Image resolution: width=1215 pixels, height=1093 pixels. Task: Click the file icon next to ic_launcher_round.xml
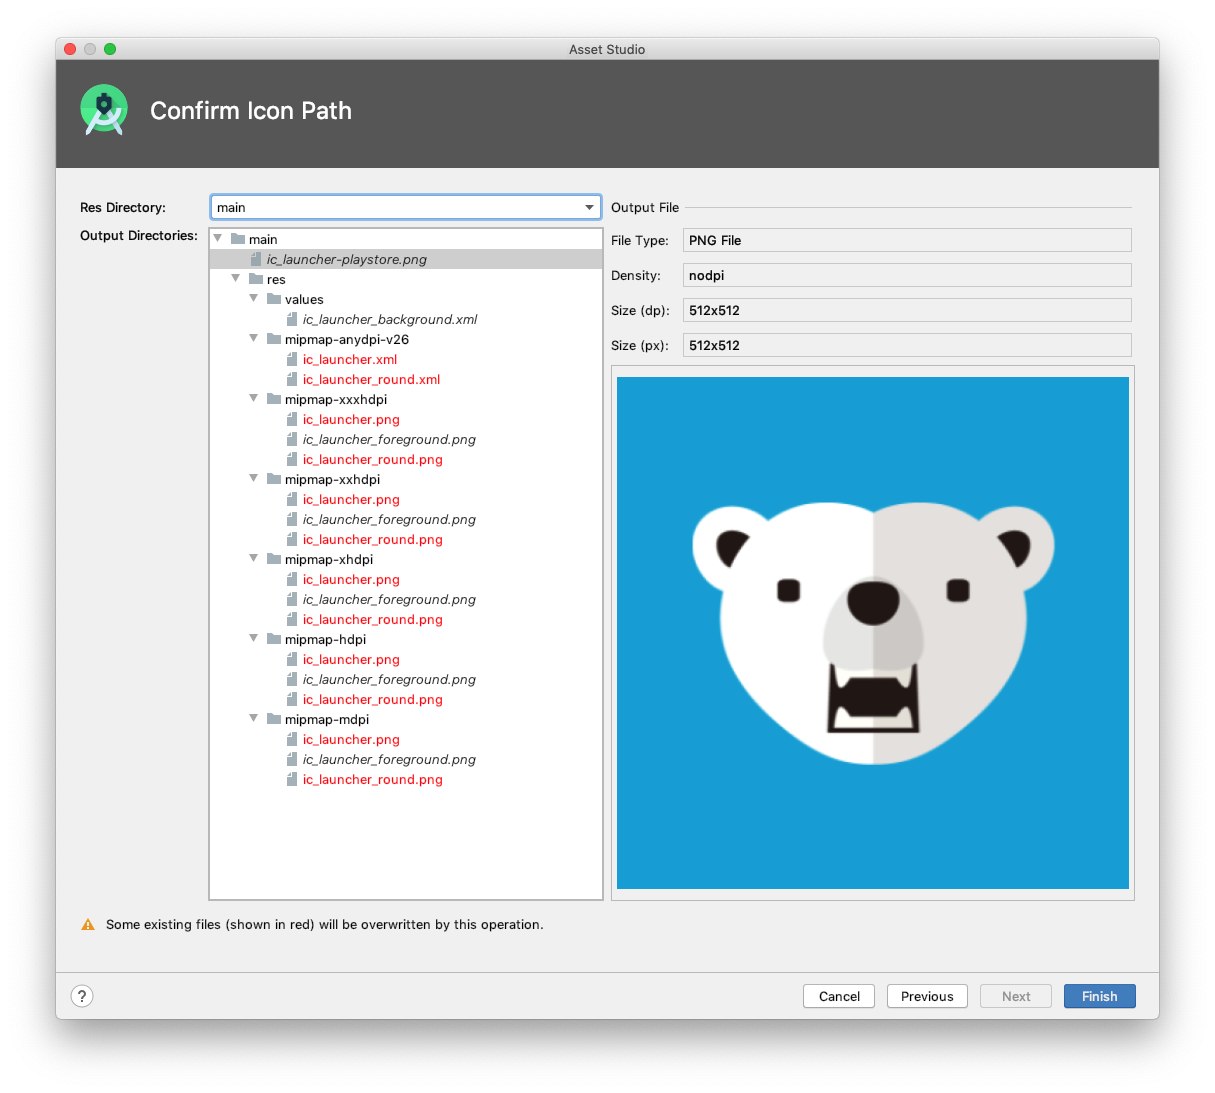click(x=292, y=379)
